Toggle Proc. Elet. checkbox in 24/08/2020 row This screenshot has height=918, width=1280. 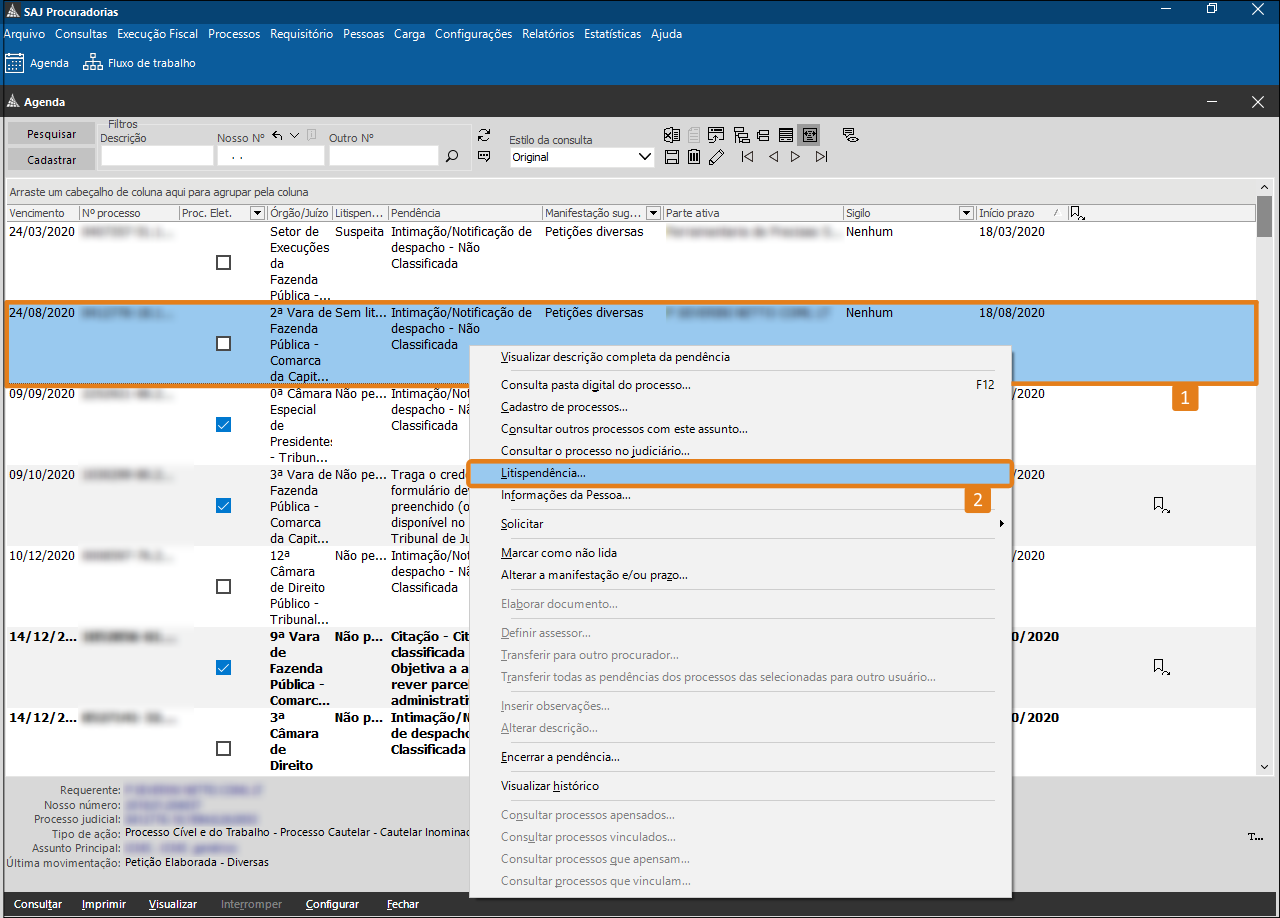click(x=223, y=343)
